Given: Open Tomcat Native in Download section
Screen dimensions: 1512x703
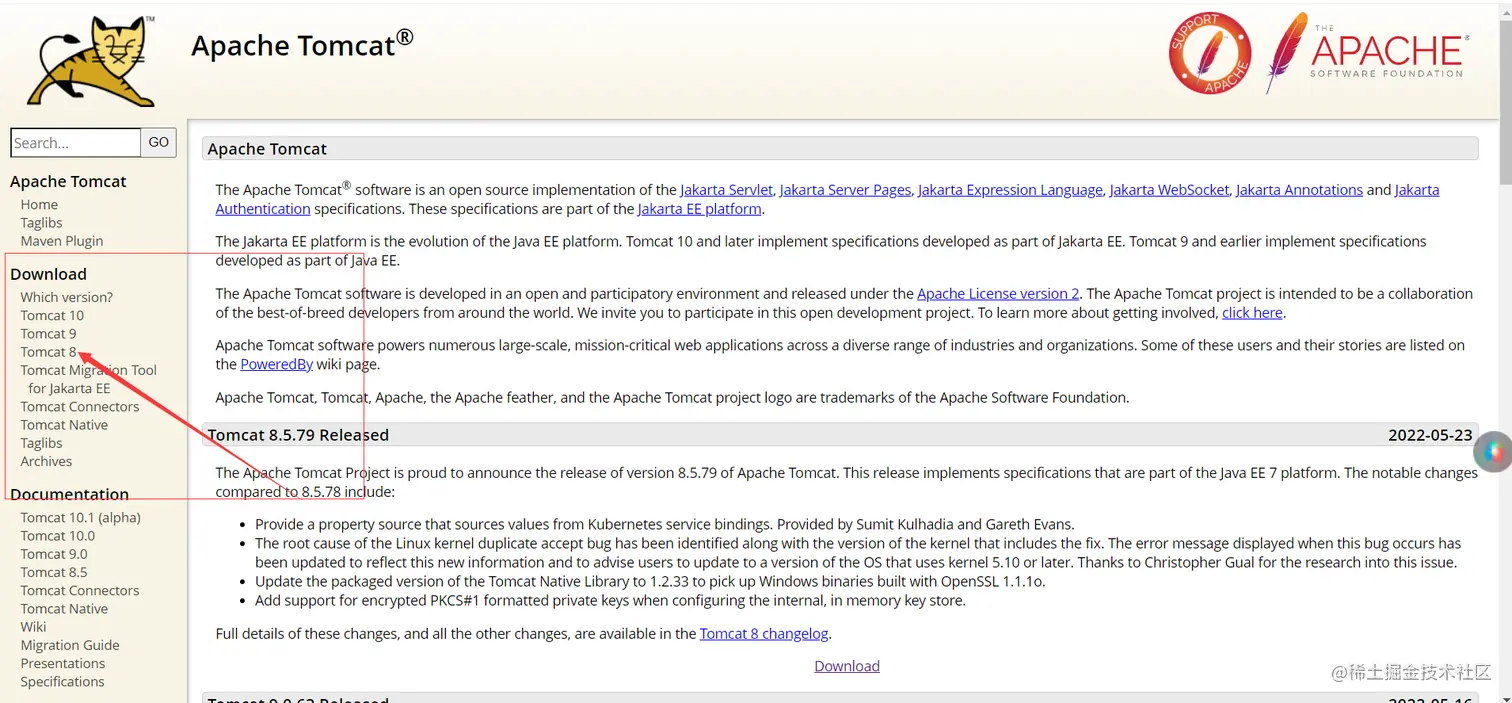Looking at the screenshot, I should click(64, 425).
